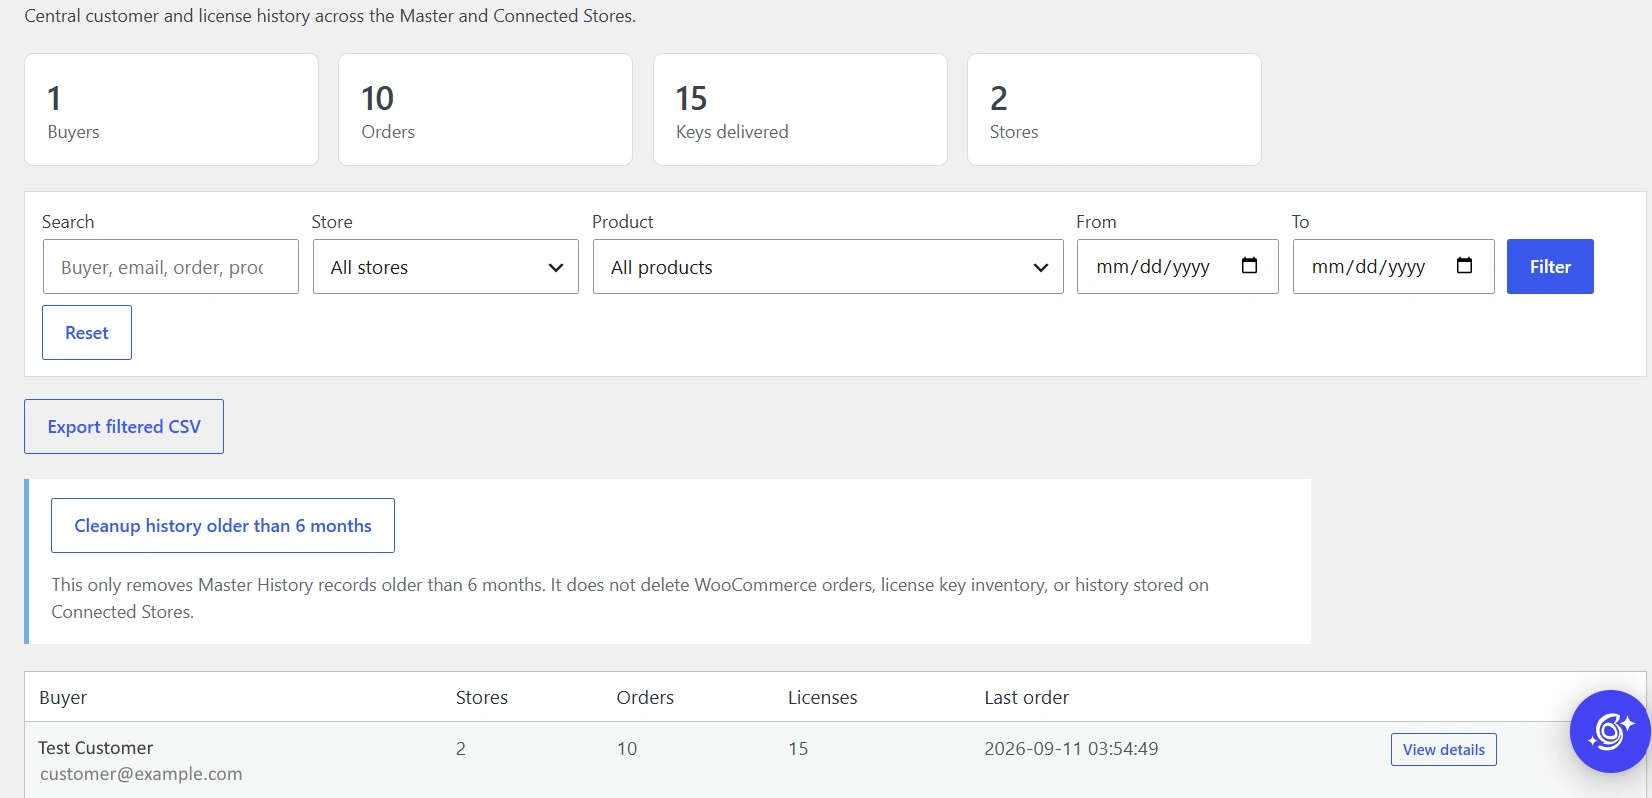
Task: Click the Product field label
Action: [622, 221]
